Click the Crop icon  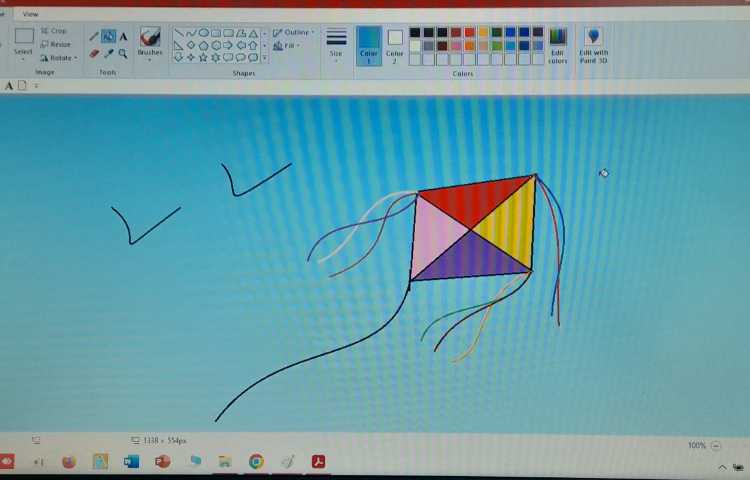click(55, 31)
